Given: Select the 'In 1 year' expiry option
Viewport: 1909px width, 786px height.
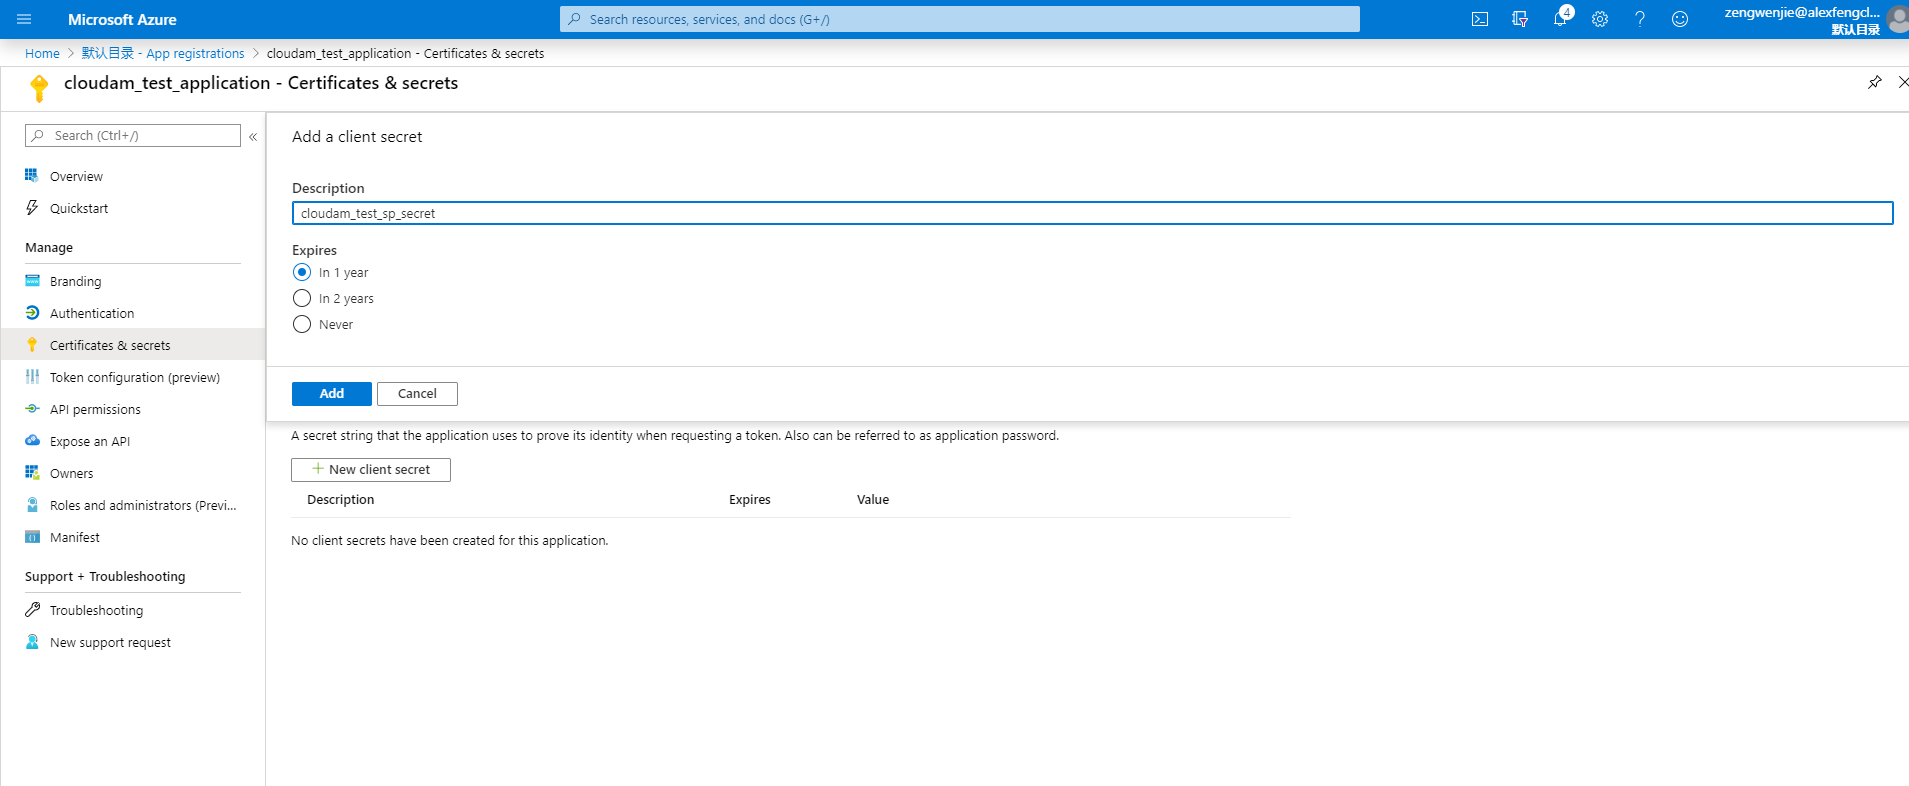Looking at the screenshot, I should point(302,272).
